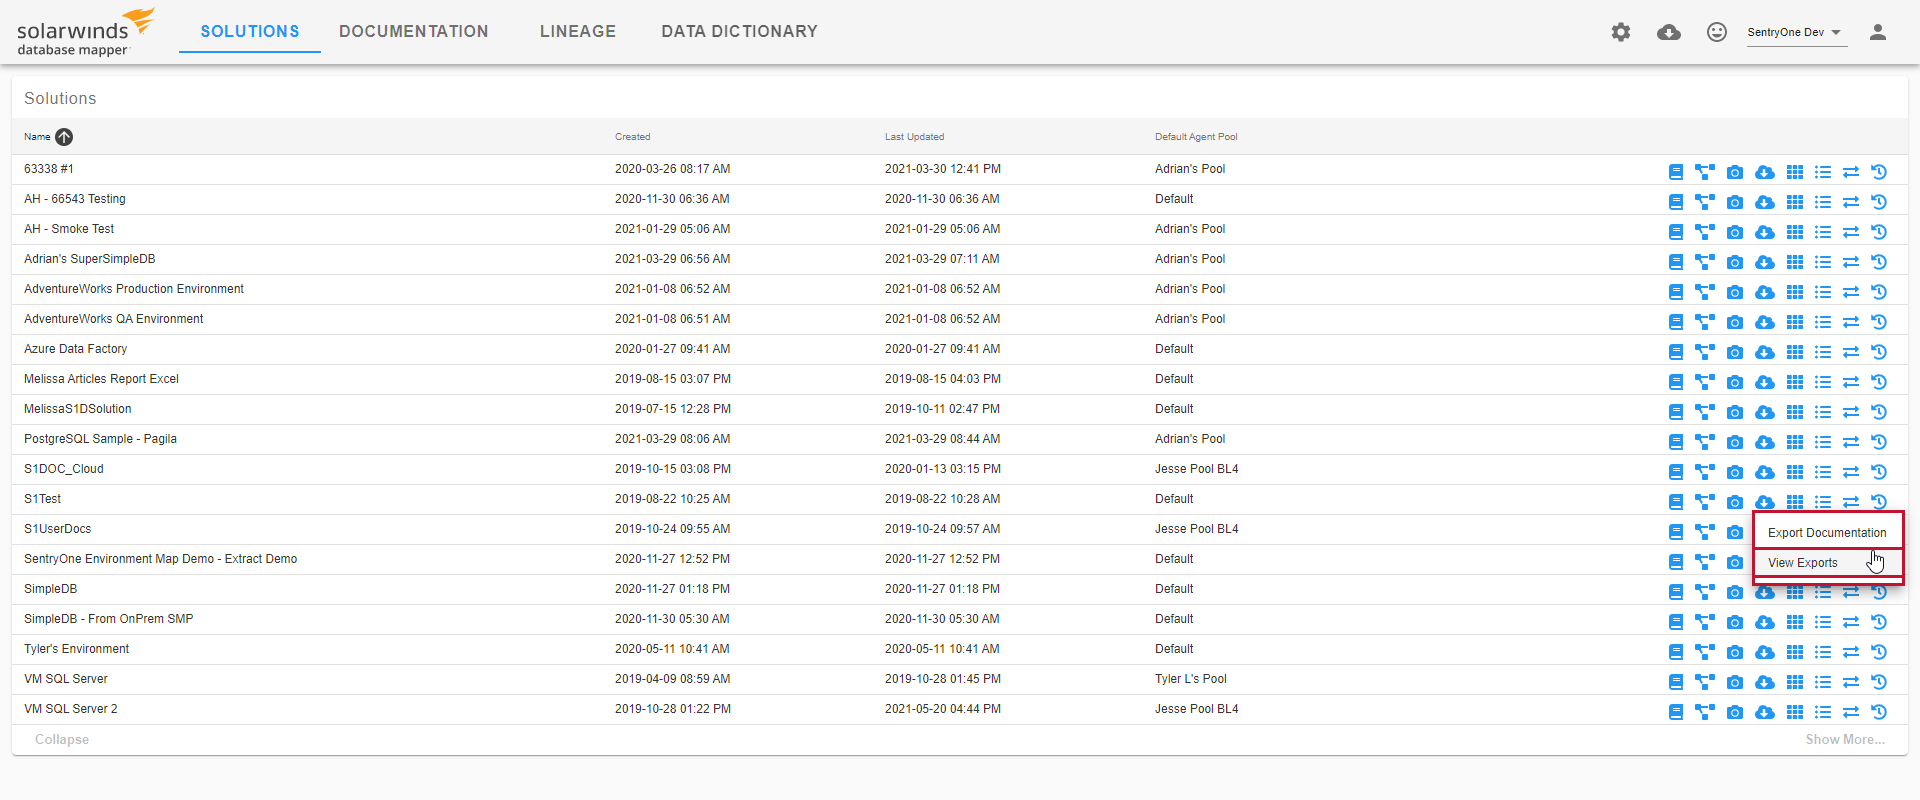Select the Tyler's Environment solution
1920x800 pixels.
pyautogui.click(x=76, y=649)
